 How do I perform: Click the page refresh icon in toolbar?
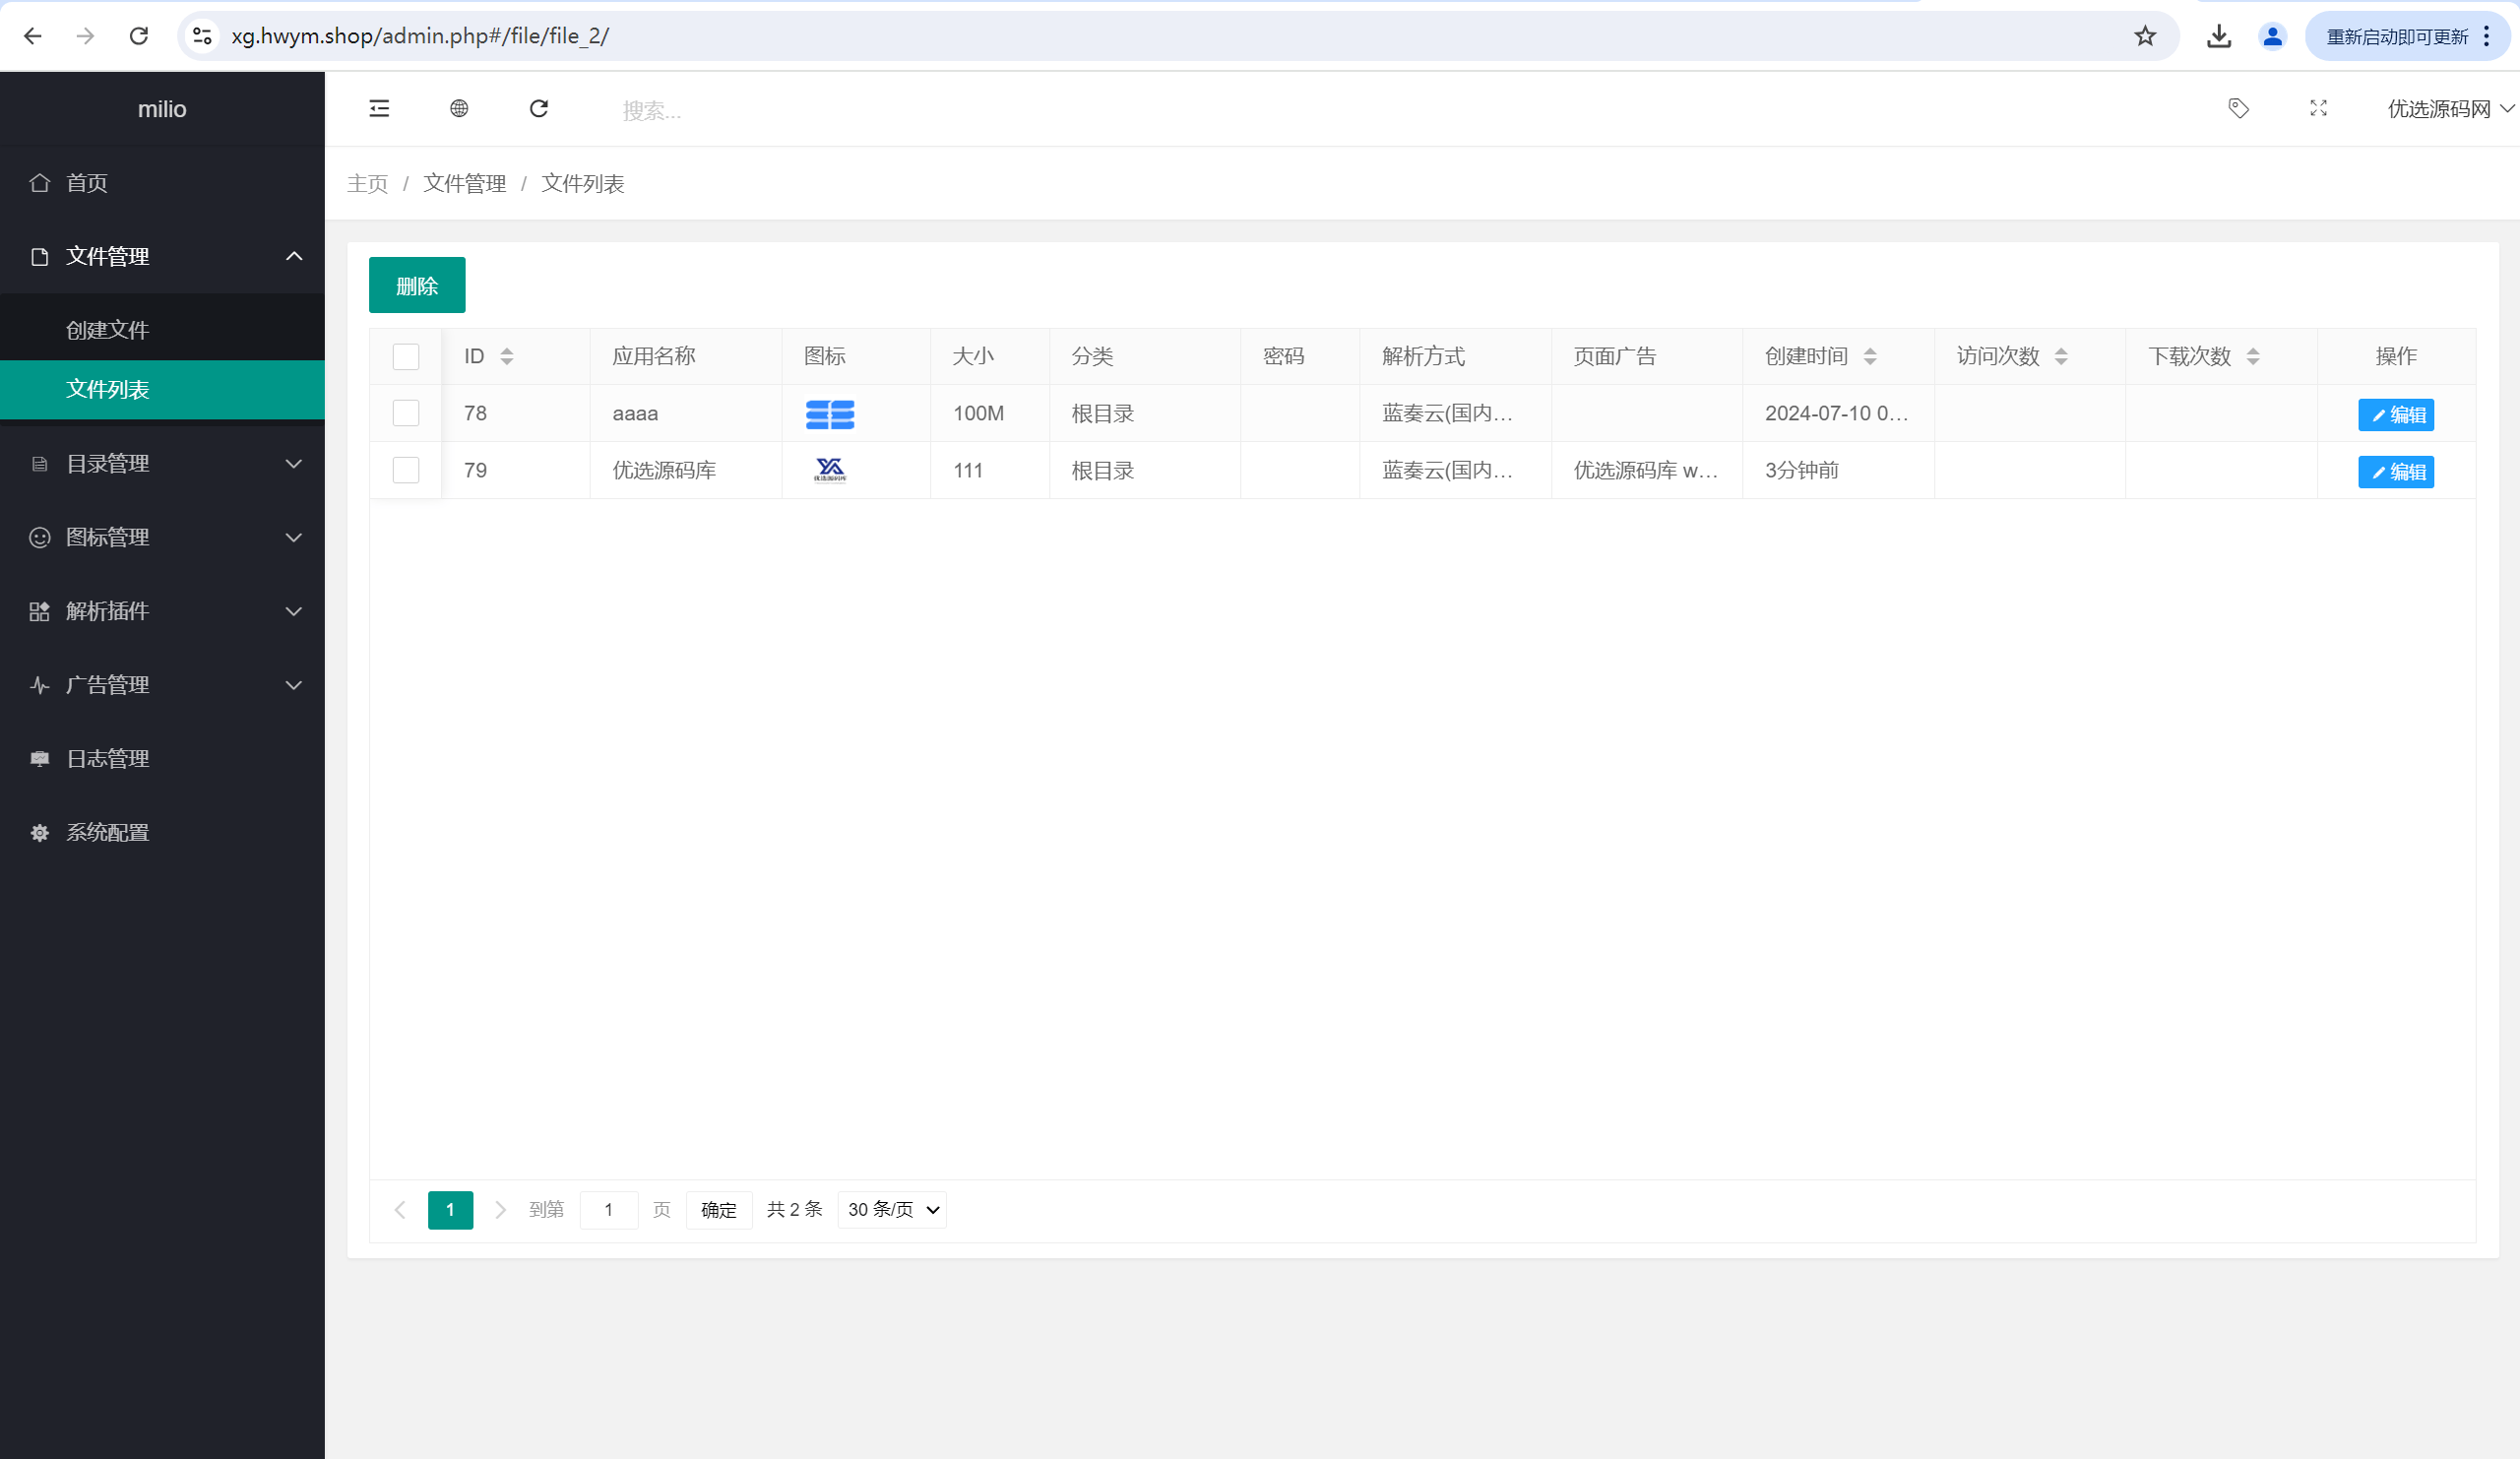(539, 108)
